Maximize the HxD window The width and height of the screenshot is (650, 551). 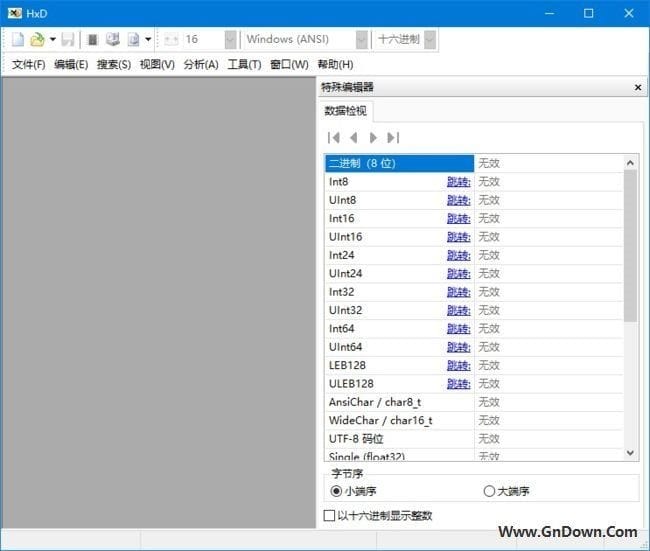click(x=589, y=13)
